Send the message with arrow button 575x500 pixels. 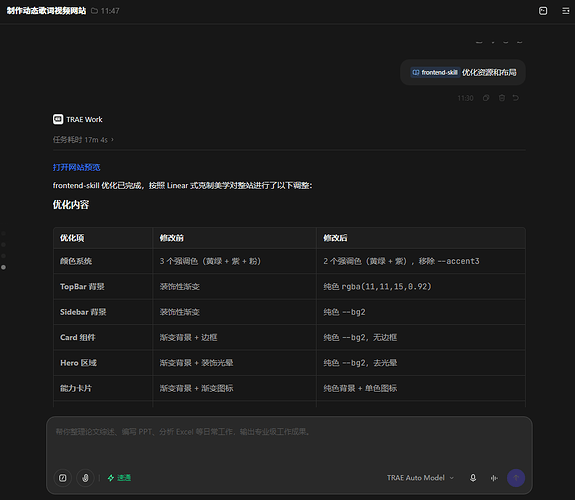[x=516, y=478]
